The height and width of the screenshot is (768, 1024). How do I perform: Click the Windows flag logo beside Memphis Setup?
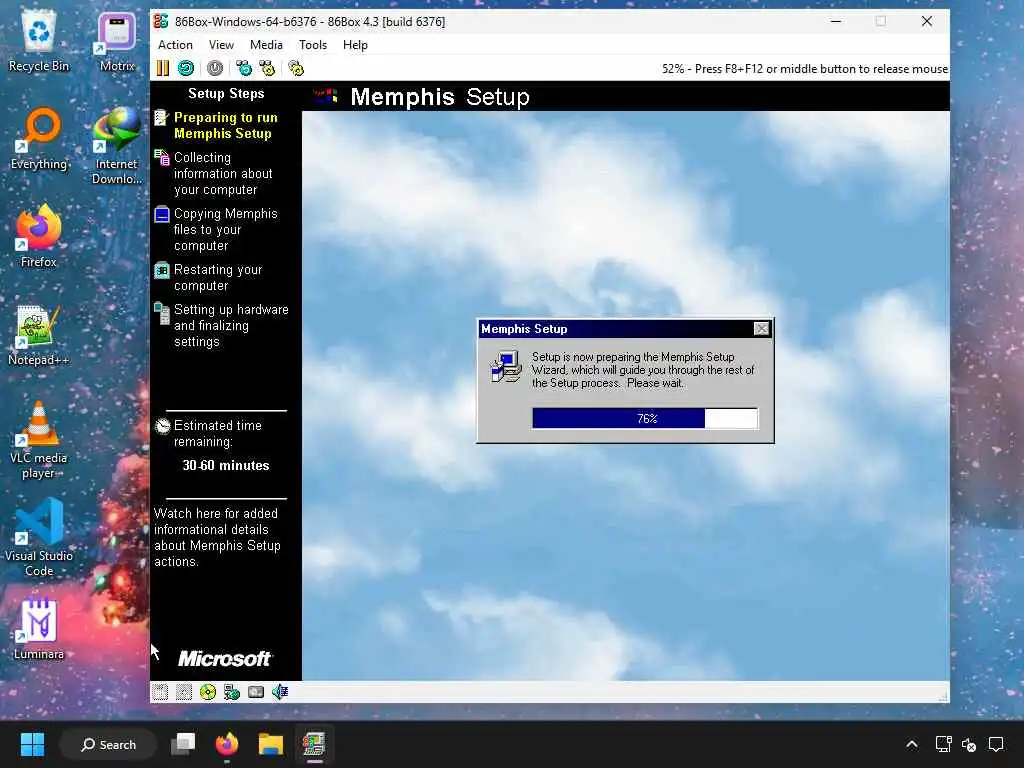point(325,97)
